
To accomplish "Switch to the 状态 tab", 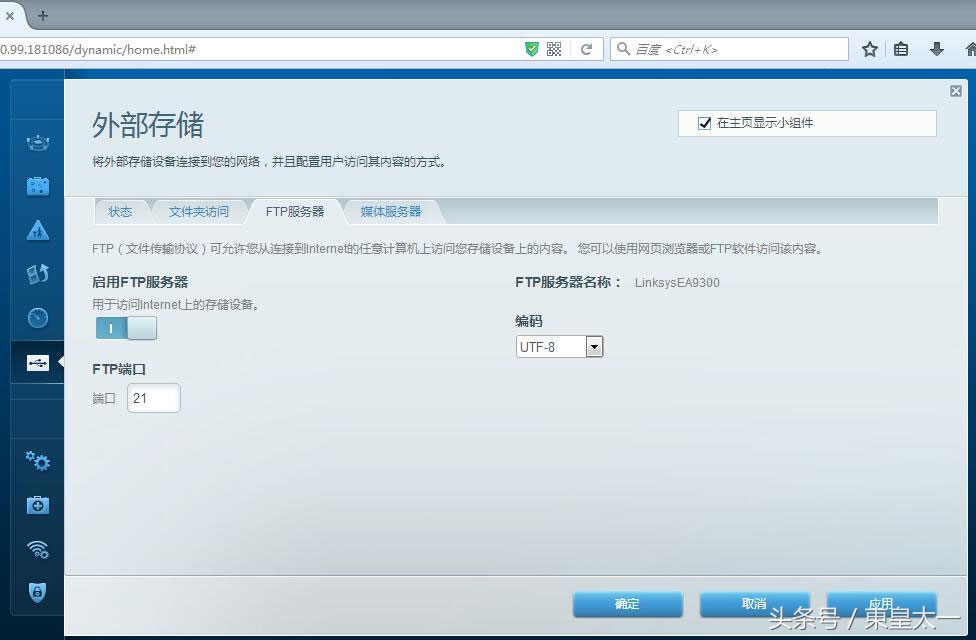I will coord(120,211).
